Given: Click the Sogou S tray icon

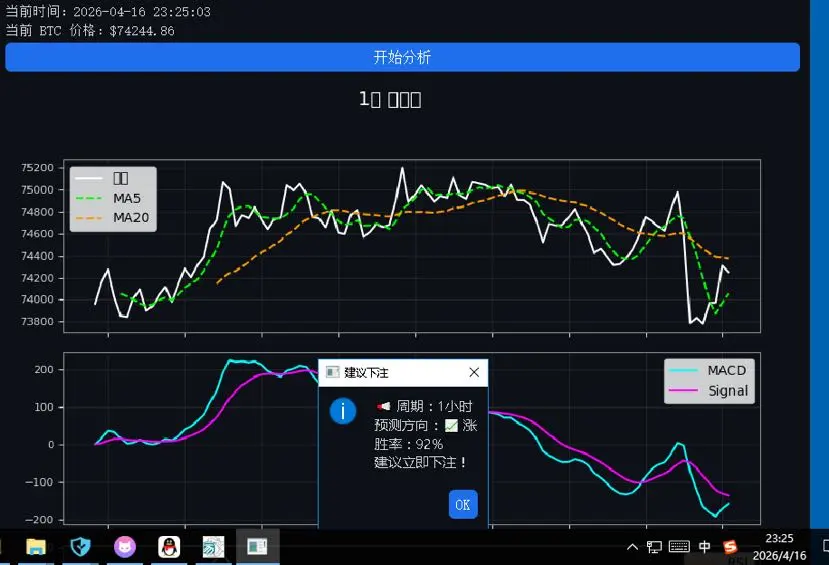Looking at the screenshot, I should tap(730, 547).
